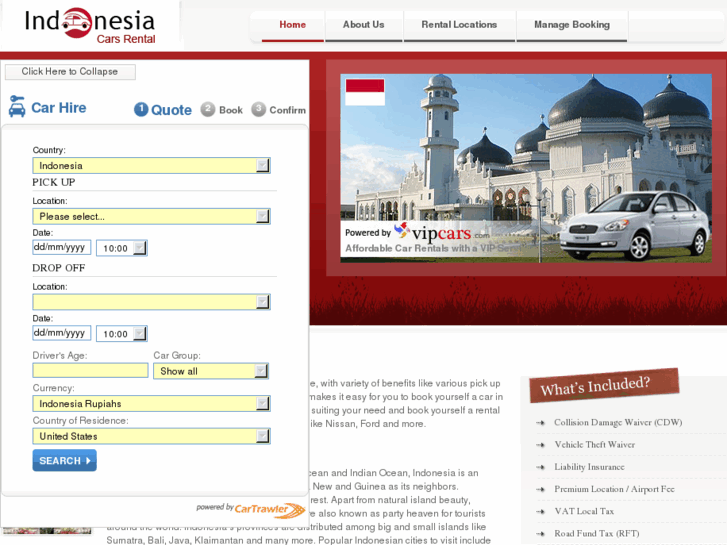Screen dimensions: 727x545
Task: Open the pick up Location dropdown
Action: (x=151, y=217)
